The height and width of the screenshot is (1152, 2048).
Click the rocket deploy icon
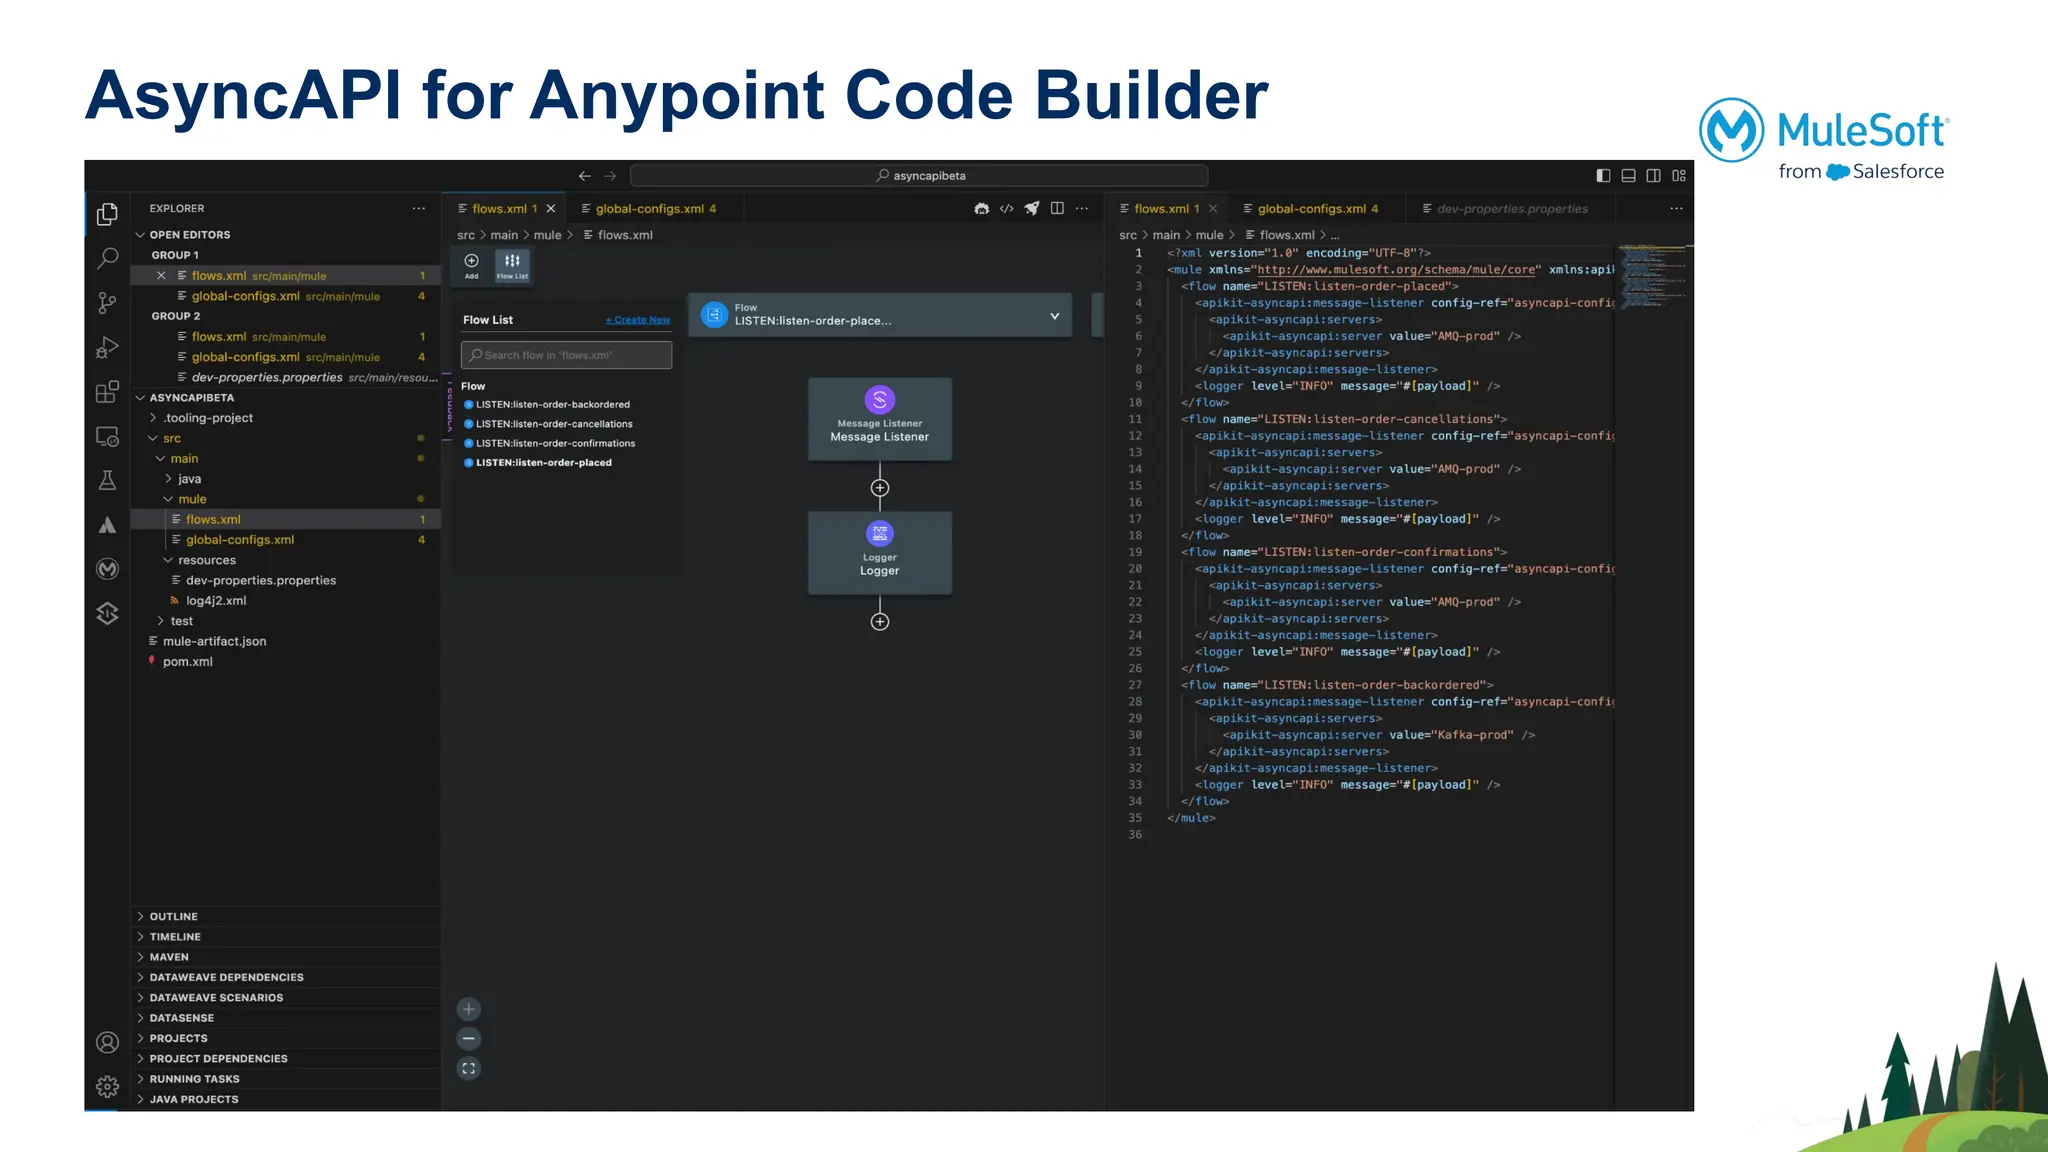1032,209
